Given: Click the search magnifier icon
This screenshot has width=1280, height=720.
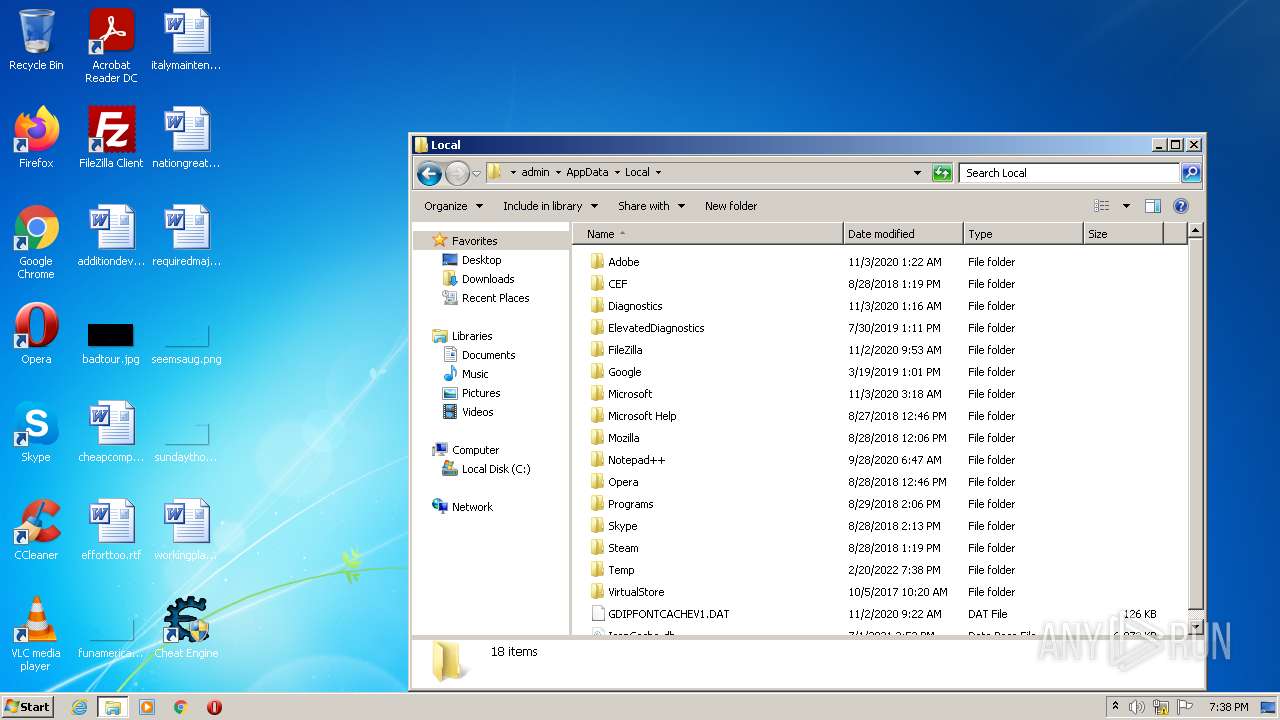Looking at the screenshot, I should [x=1190, y=173].
